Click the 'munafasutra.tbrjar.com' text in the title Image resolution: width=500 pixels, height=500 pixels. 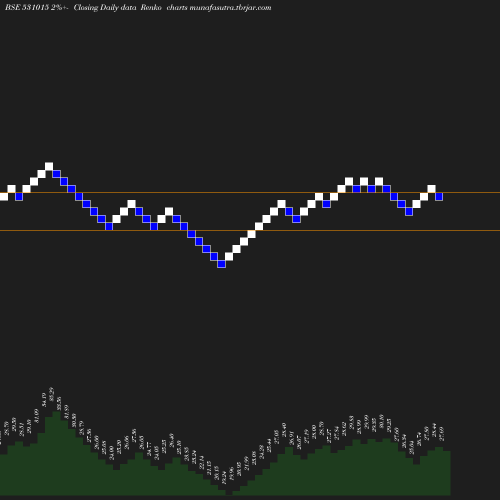(230, 8)
